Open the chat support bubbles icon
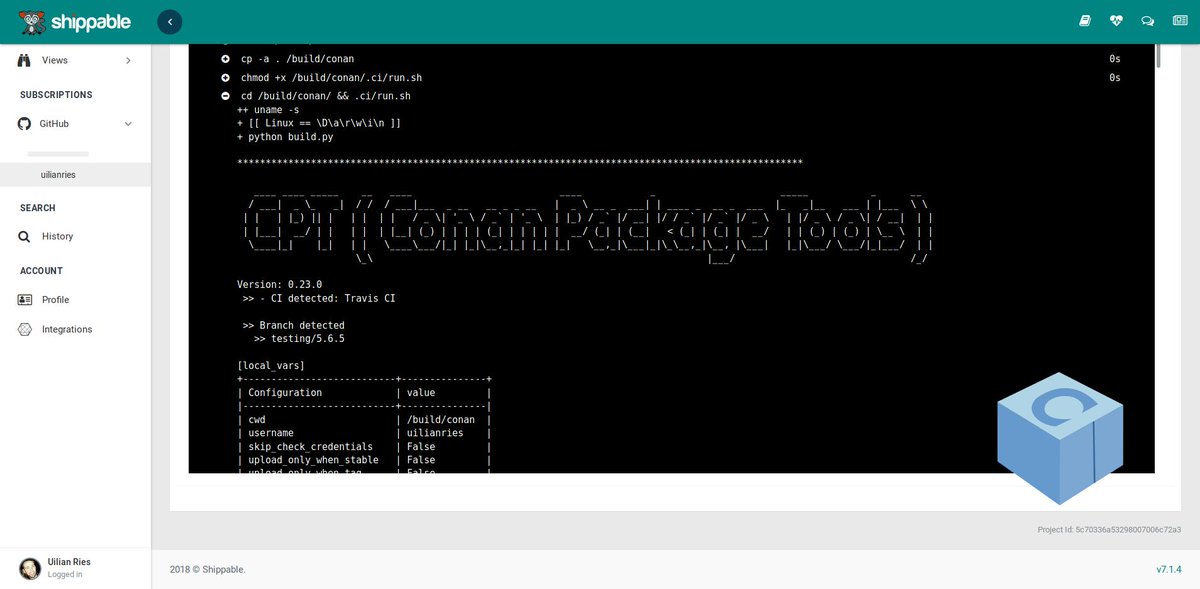 tap(1148, 21)
